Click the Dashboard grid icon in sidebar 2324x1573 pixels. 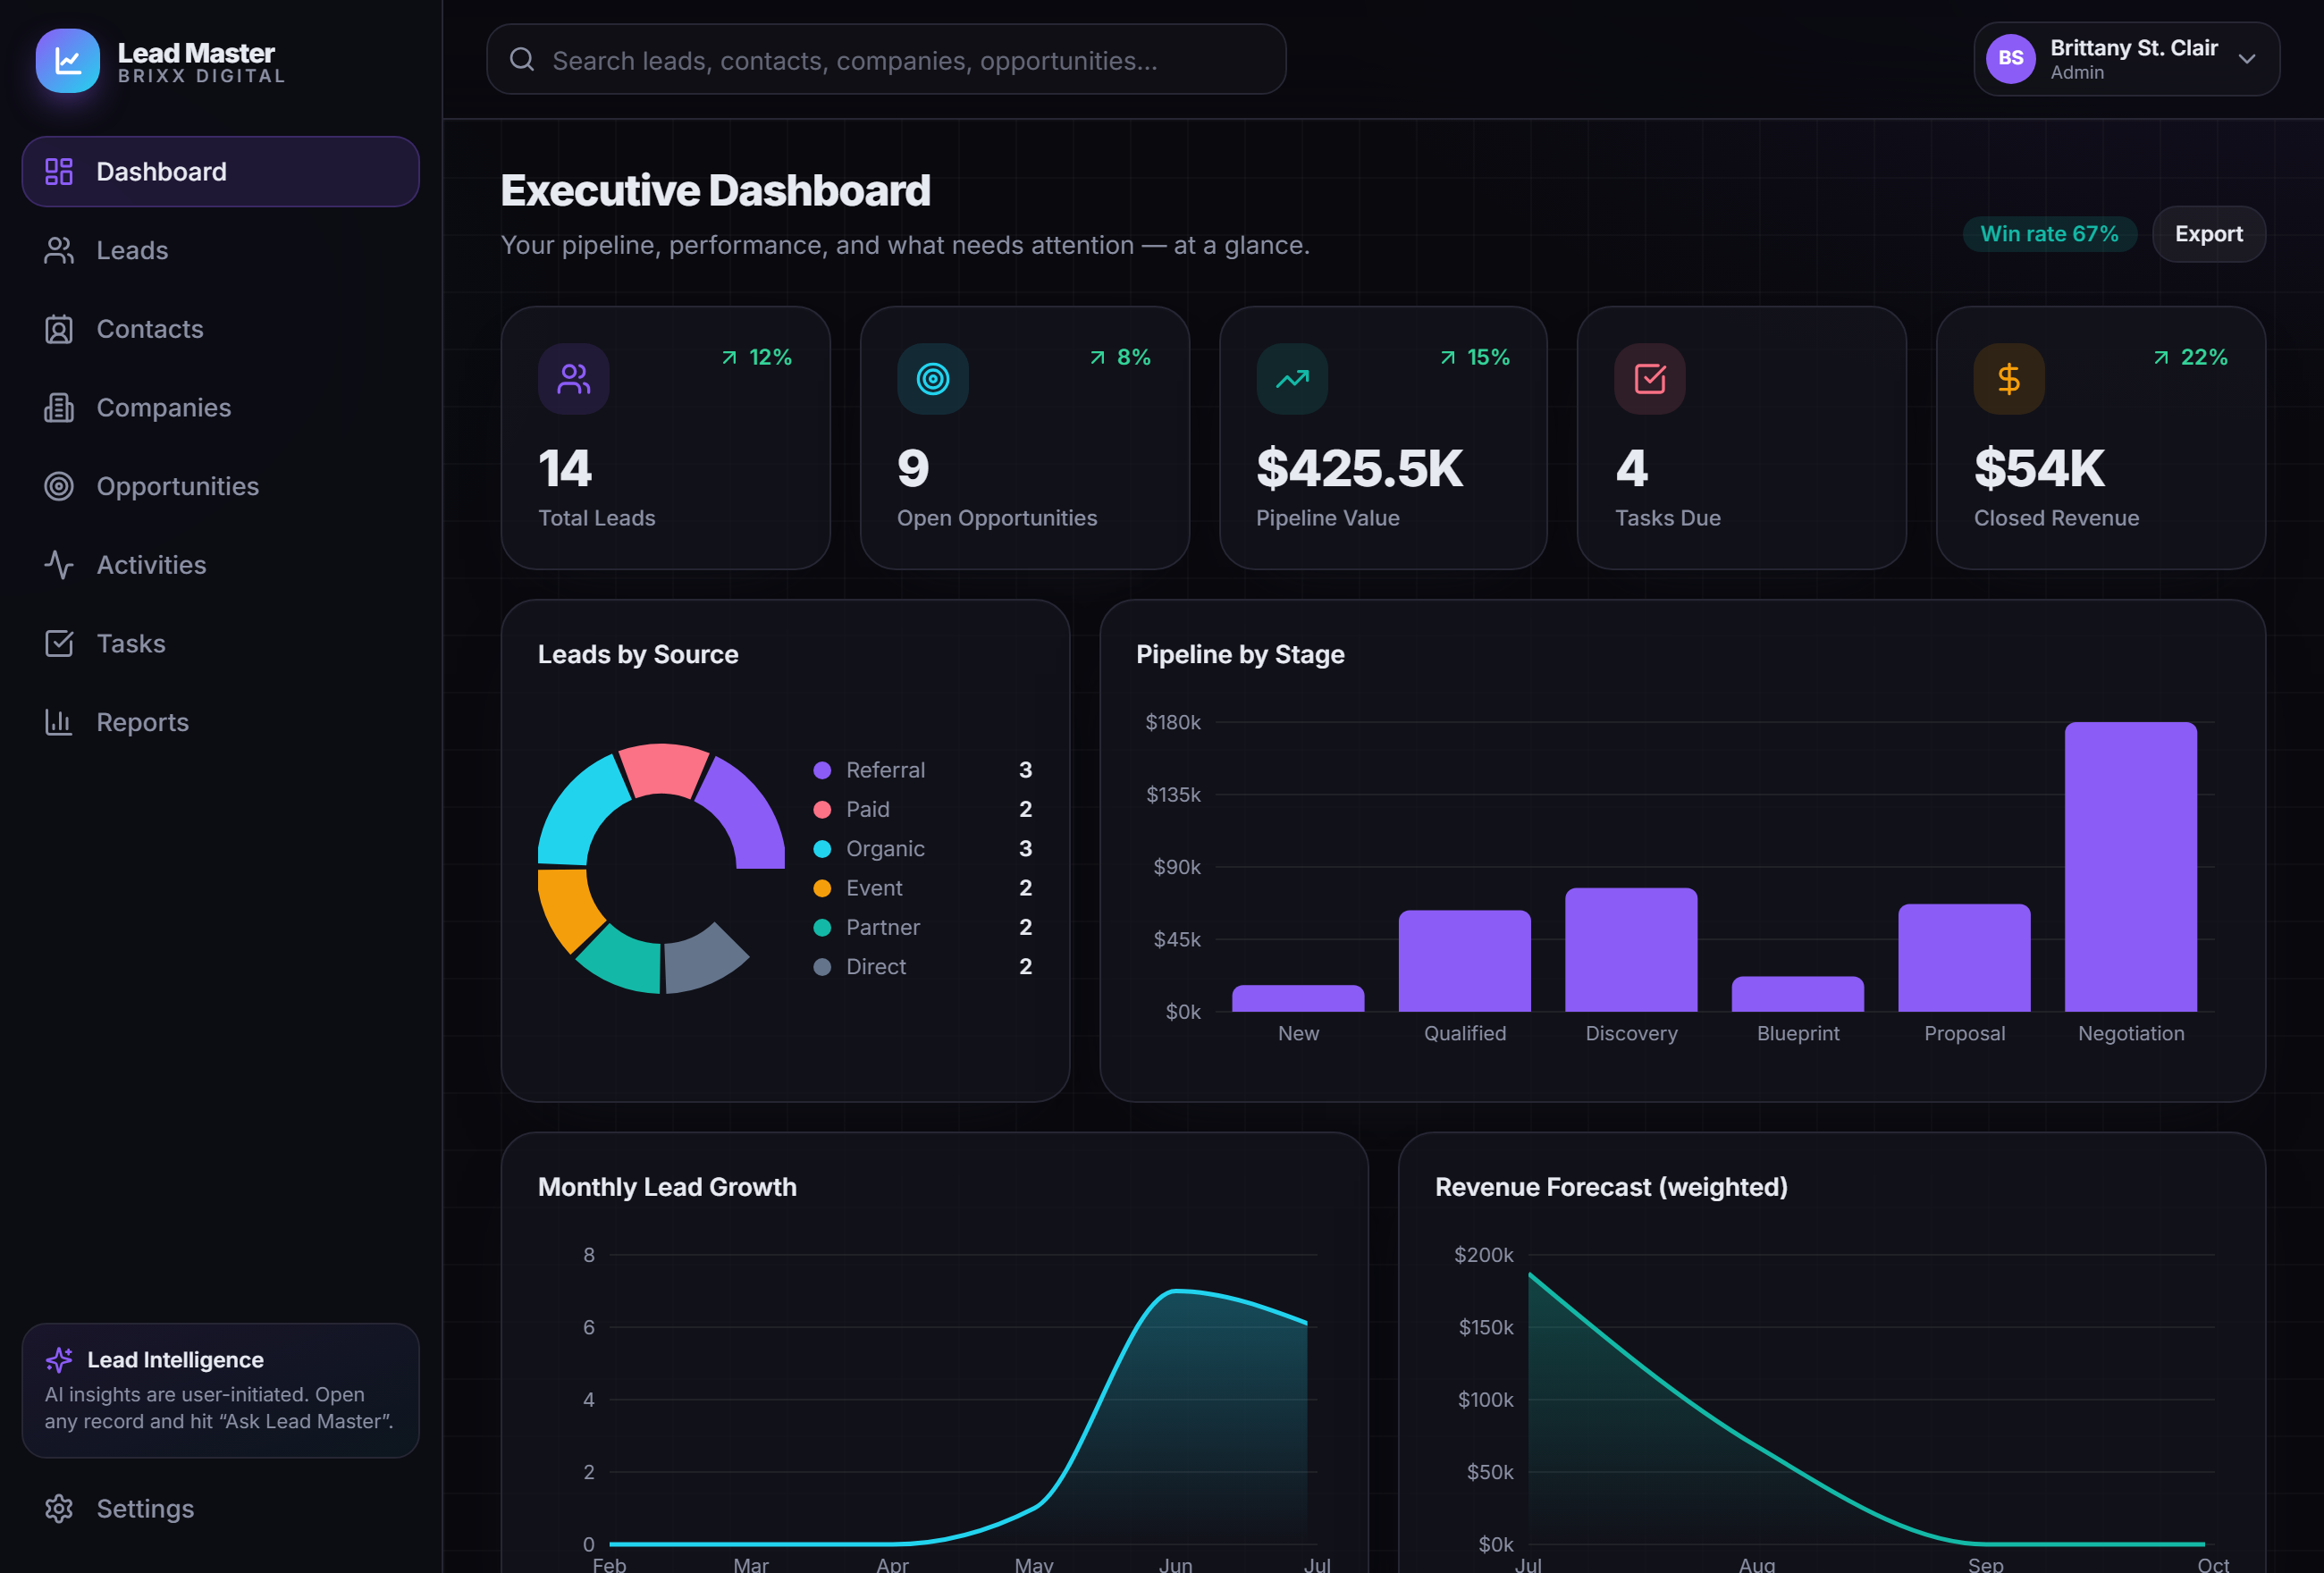pyautogui.click(x=59, y=171)
